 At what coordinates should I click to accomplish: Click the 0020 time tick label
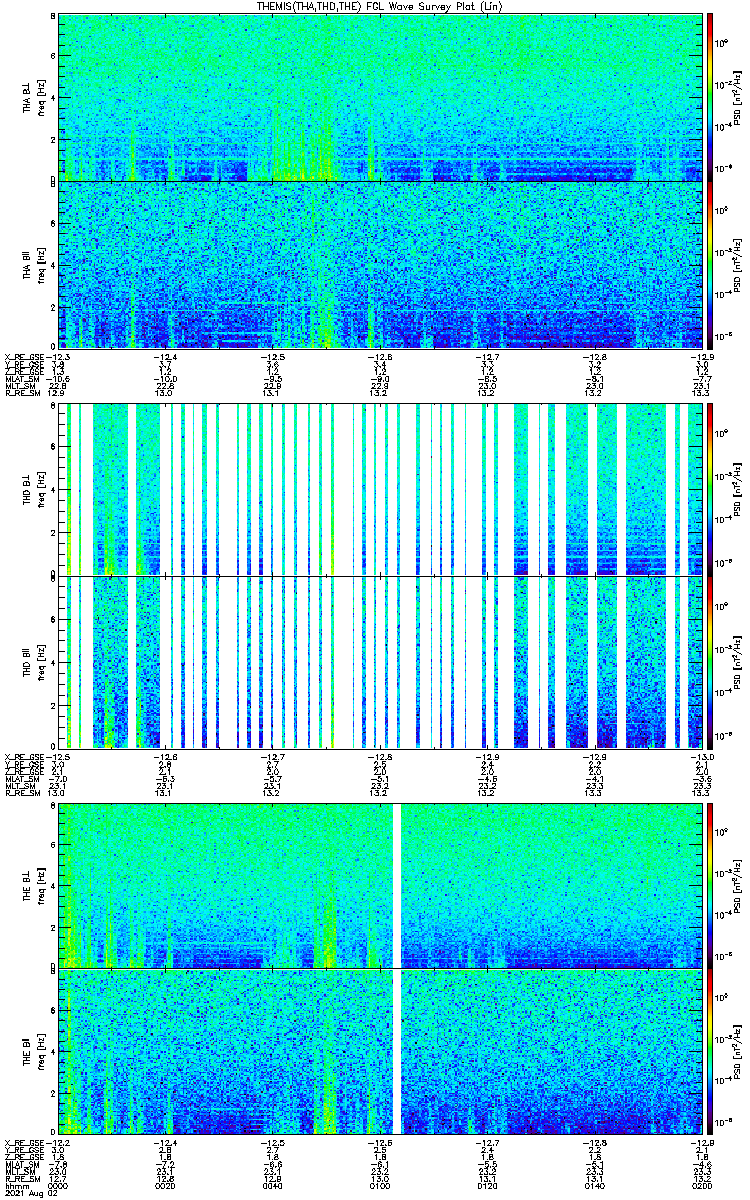165,1185
